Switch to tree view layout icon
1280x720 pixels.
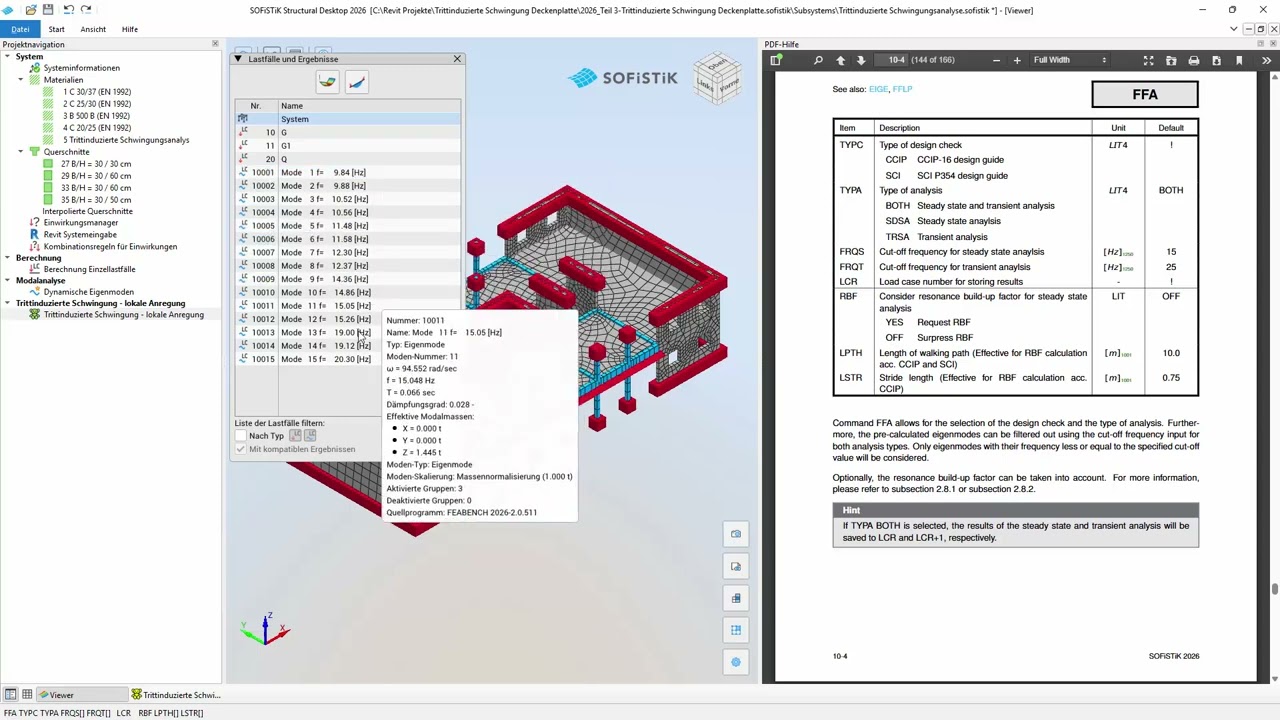click(10, 694)
